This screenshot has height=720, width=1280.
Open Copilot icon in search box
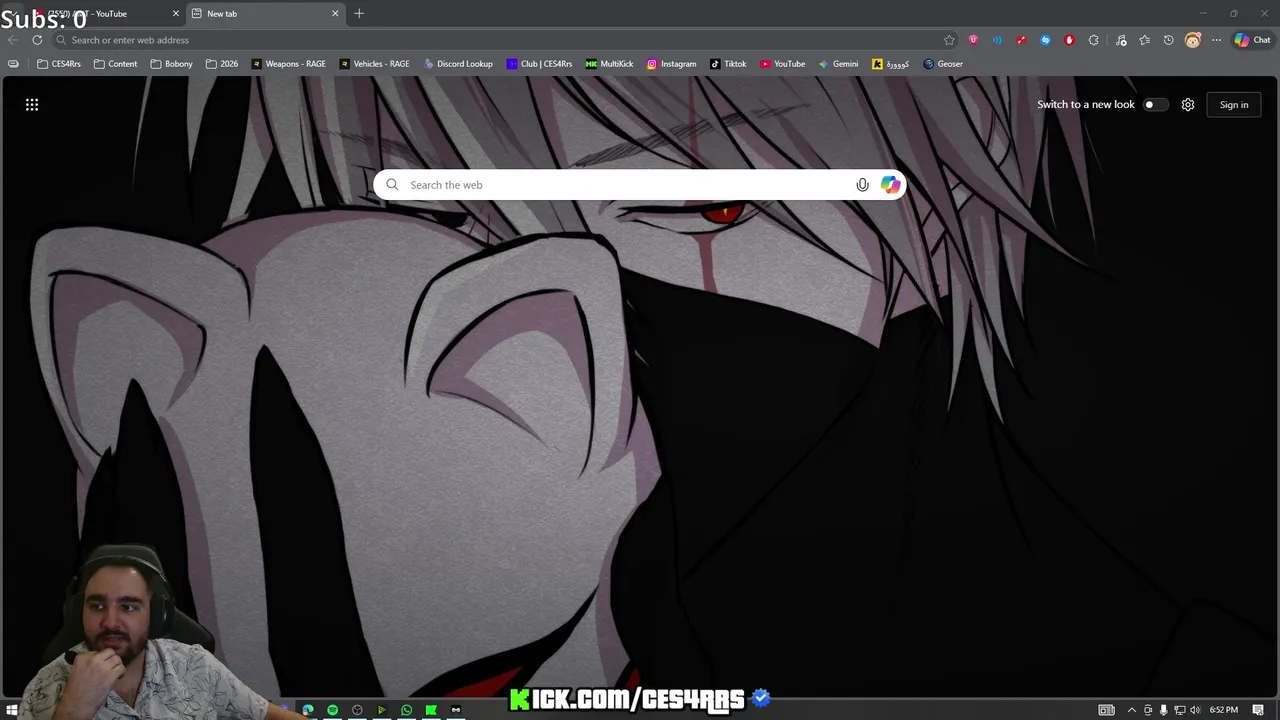point(890,185)
